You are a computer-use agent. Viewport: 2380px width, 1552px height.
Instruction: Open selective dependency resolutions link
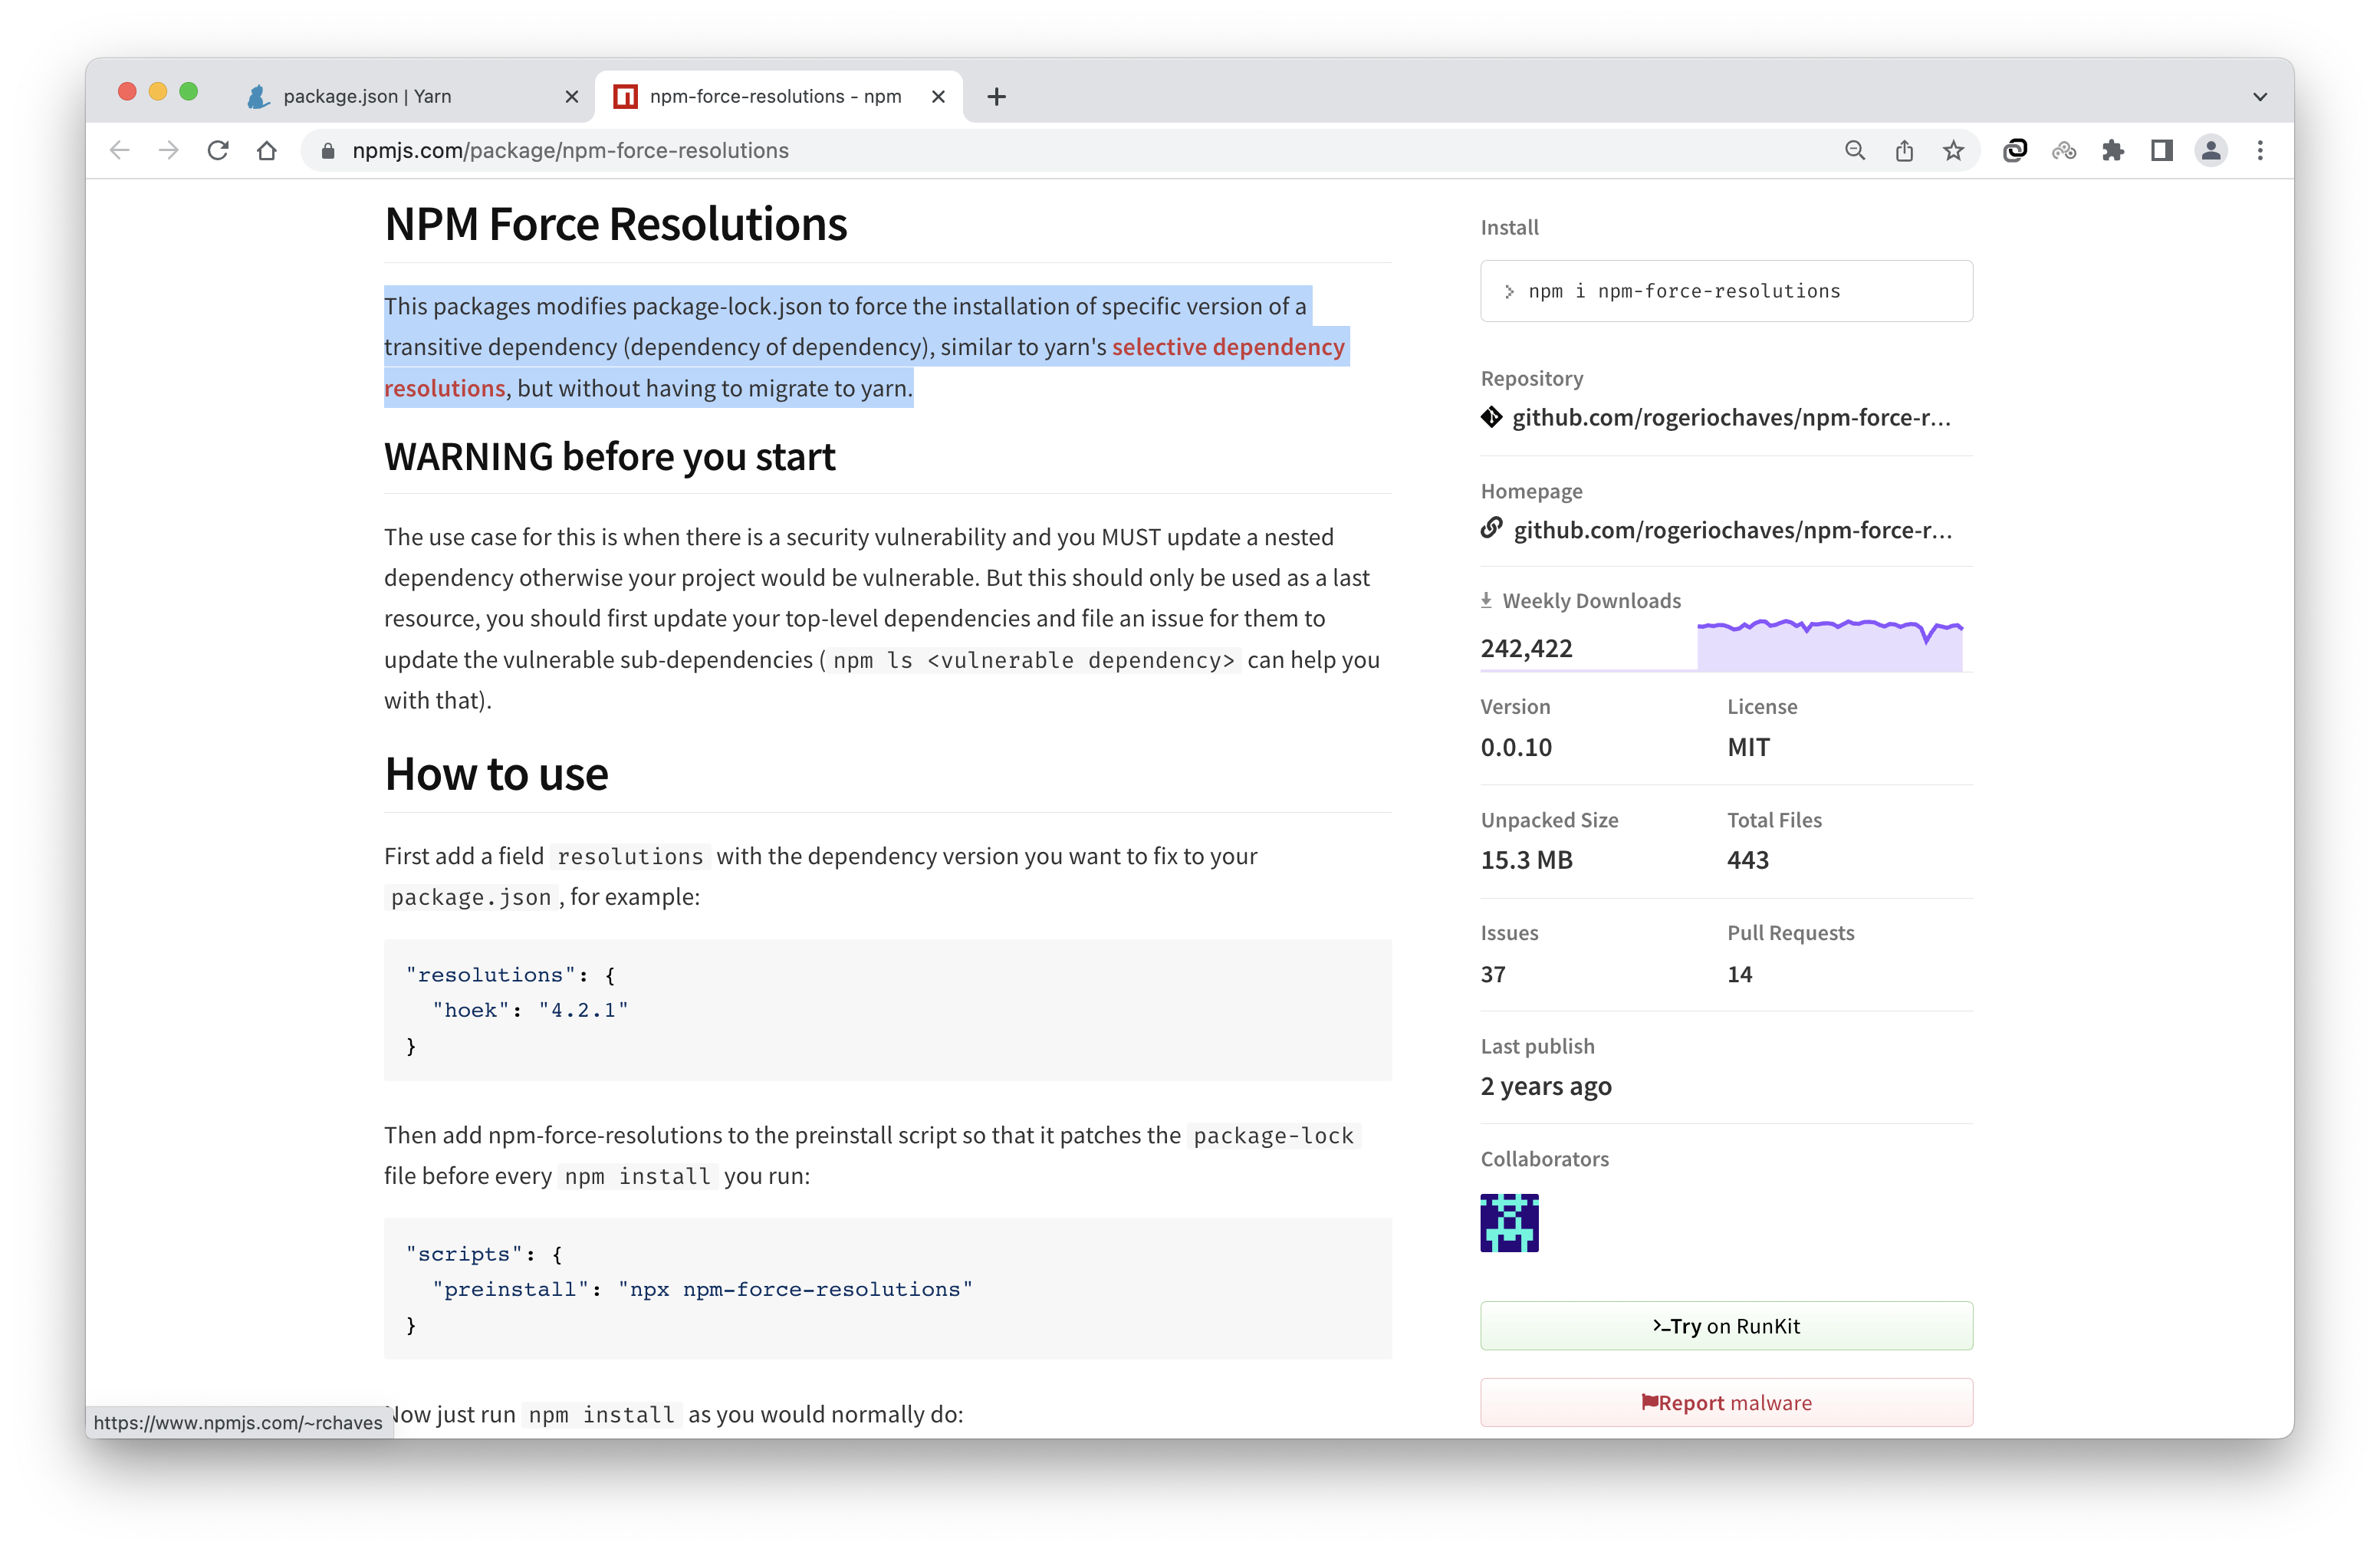(x=1228, y=347)
